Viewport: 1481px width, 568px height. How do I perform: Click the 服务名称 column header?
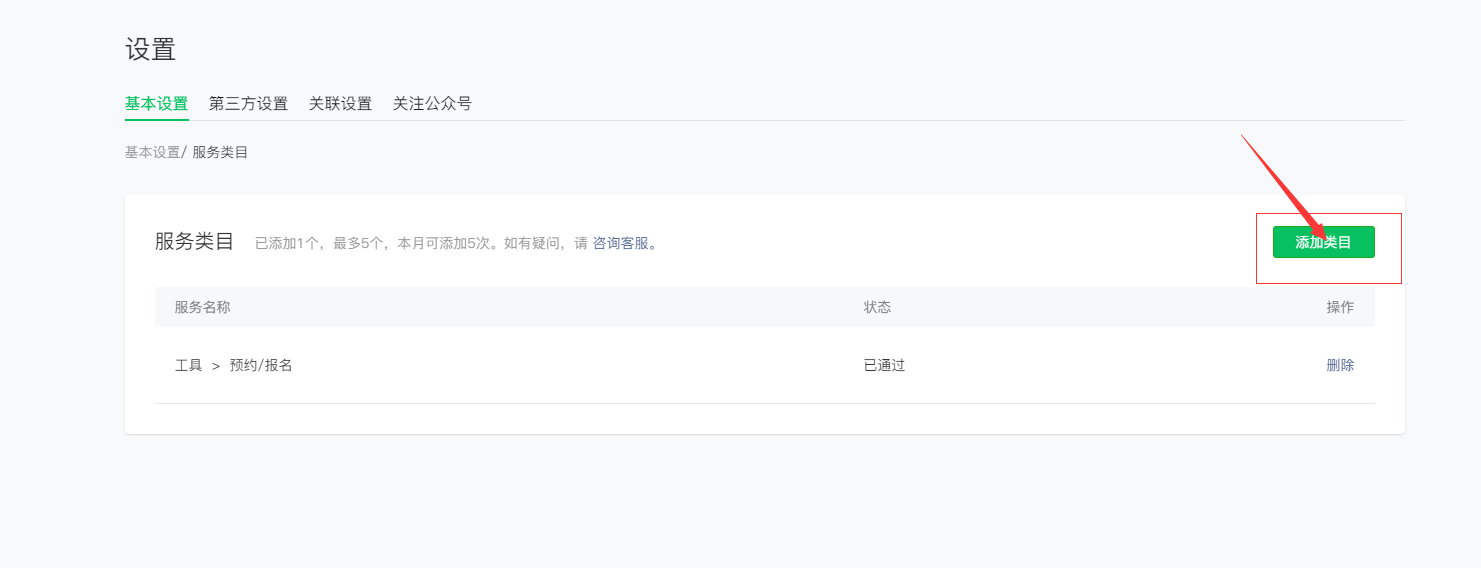tap(202, 307)
